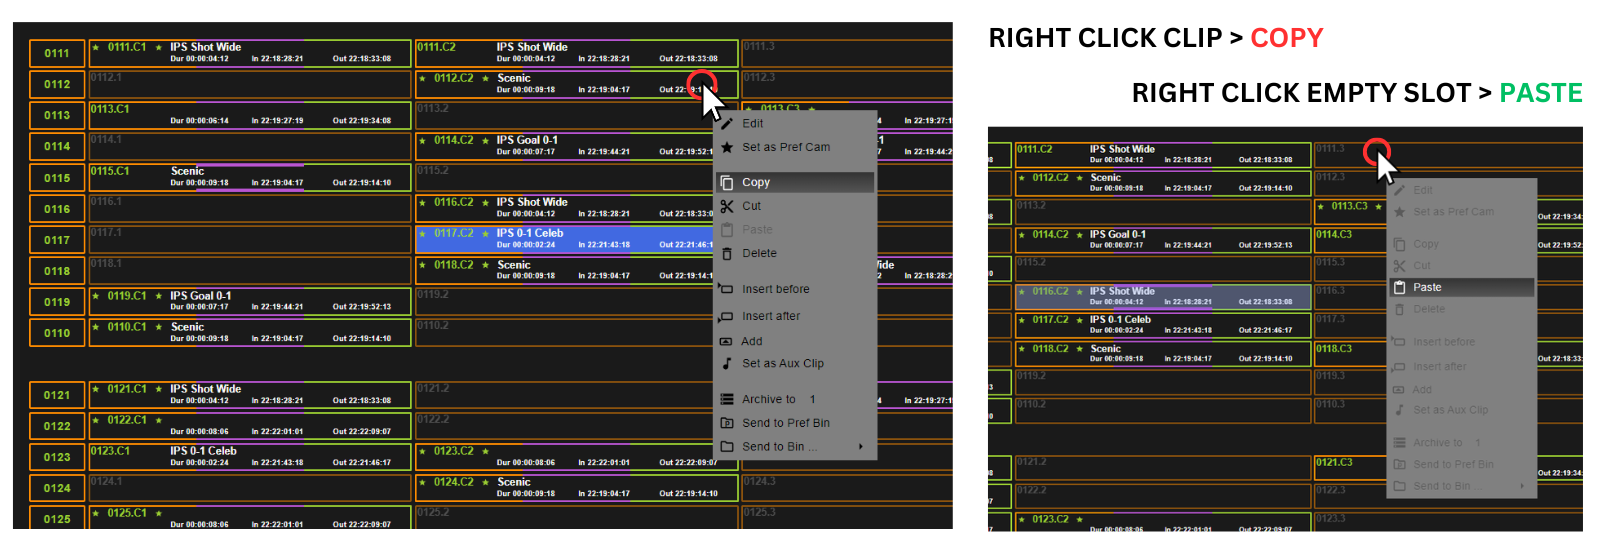Screen dimensions: 1600x551
Task: Click empty slot 0116.1
Action: 250,208
